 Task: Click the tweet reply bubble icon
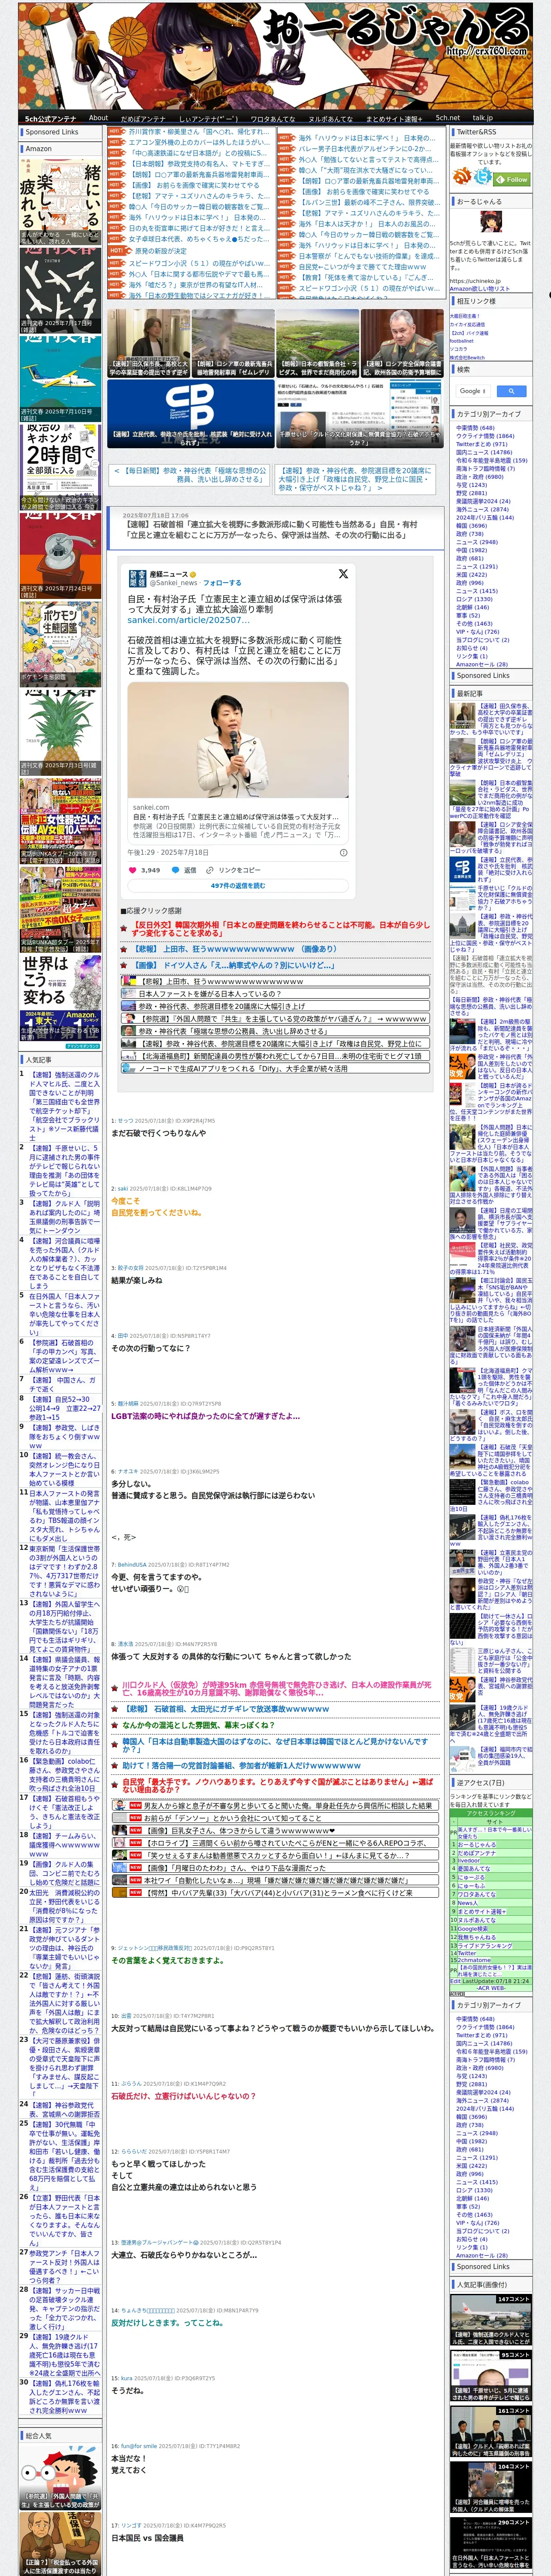point(176,870)
